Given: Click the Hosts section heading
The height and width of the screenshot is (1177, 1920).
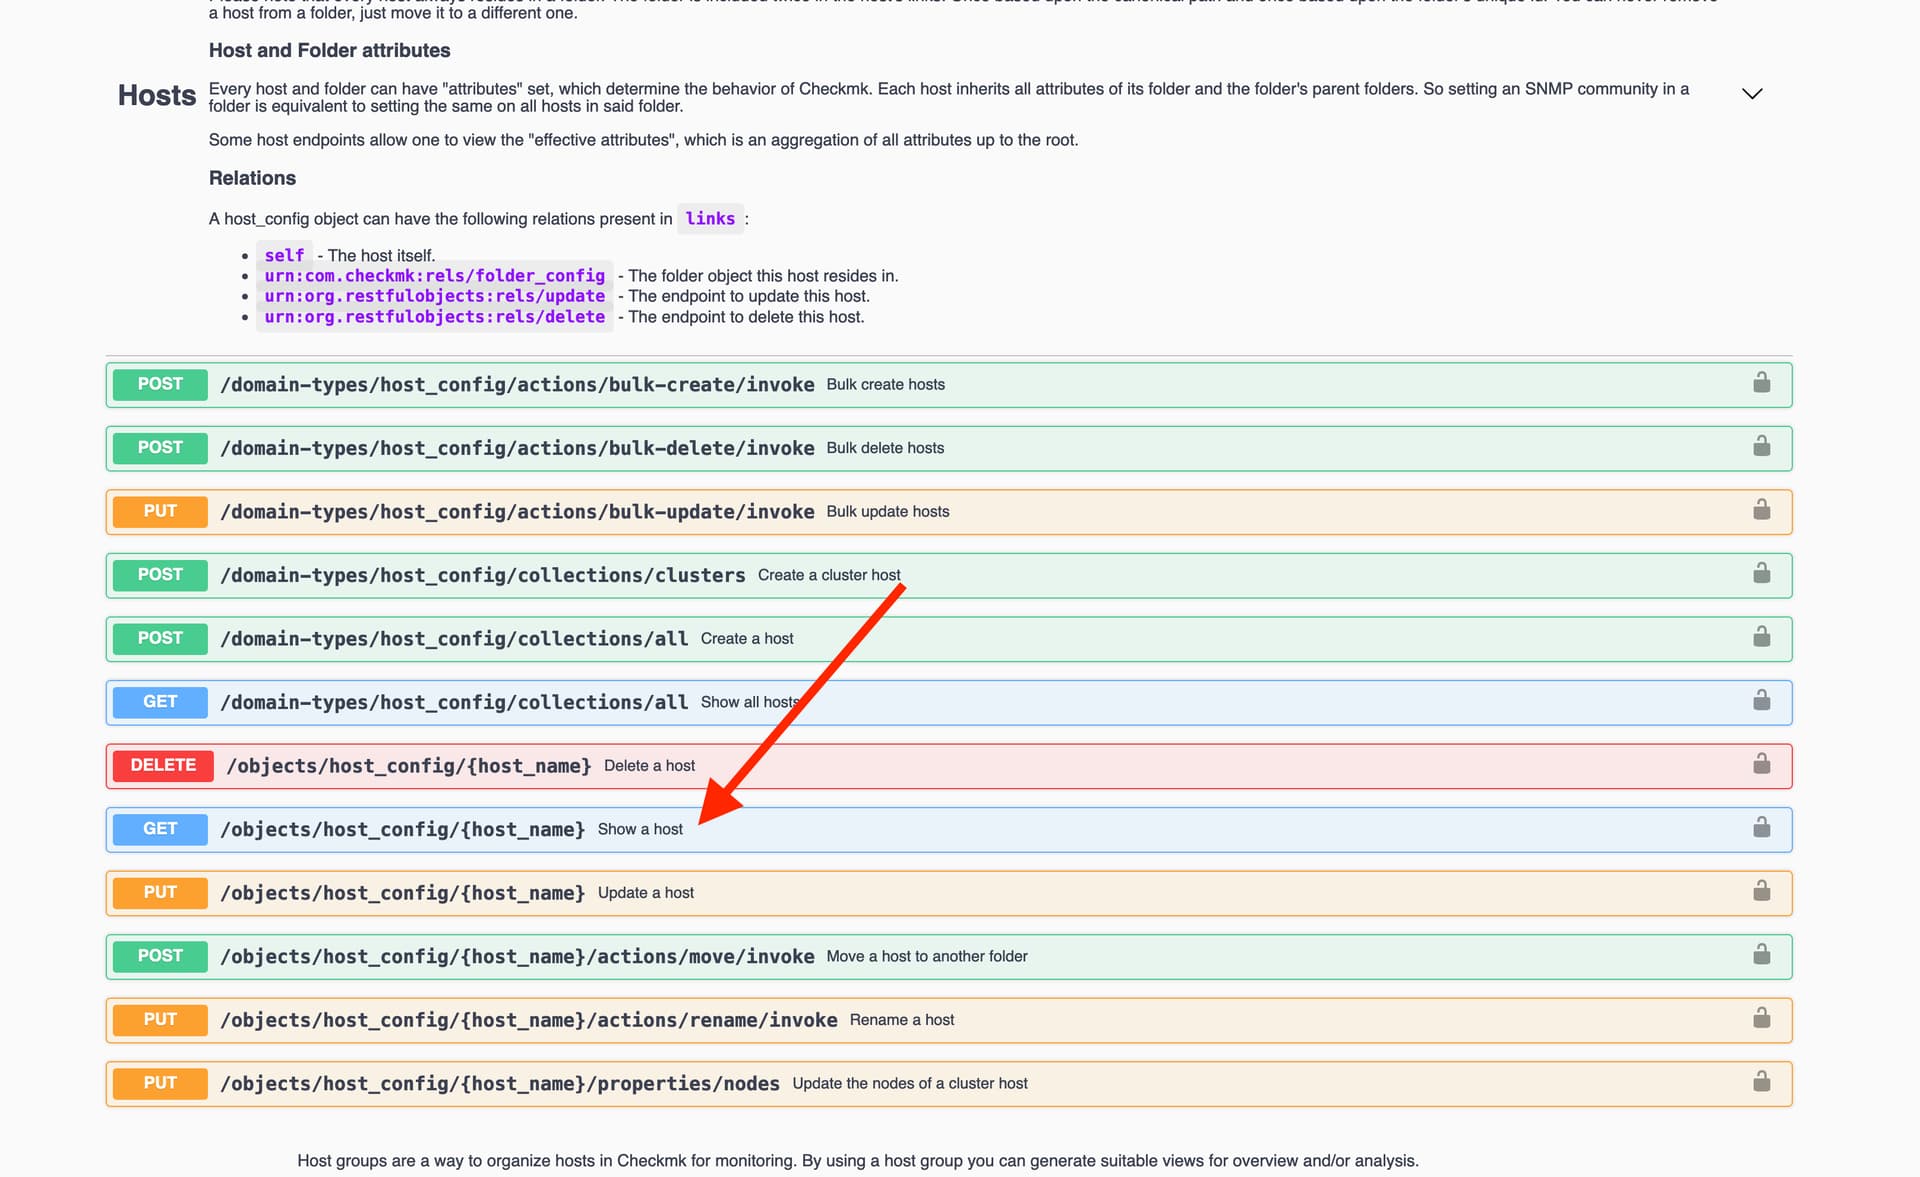Looking at the screenshot, I should tap(156, 95).
